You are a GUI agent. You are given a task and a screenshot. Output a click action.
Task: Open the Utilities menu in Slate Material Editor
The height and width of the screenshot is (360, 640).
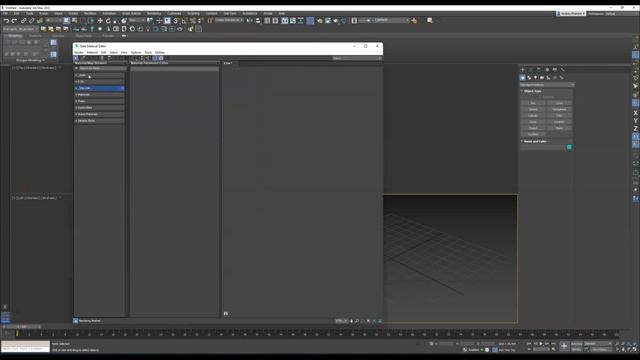(x=160, y=53)
